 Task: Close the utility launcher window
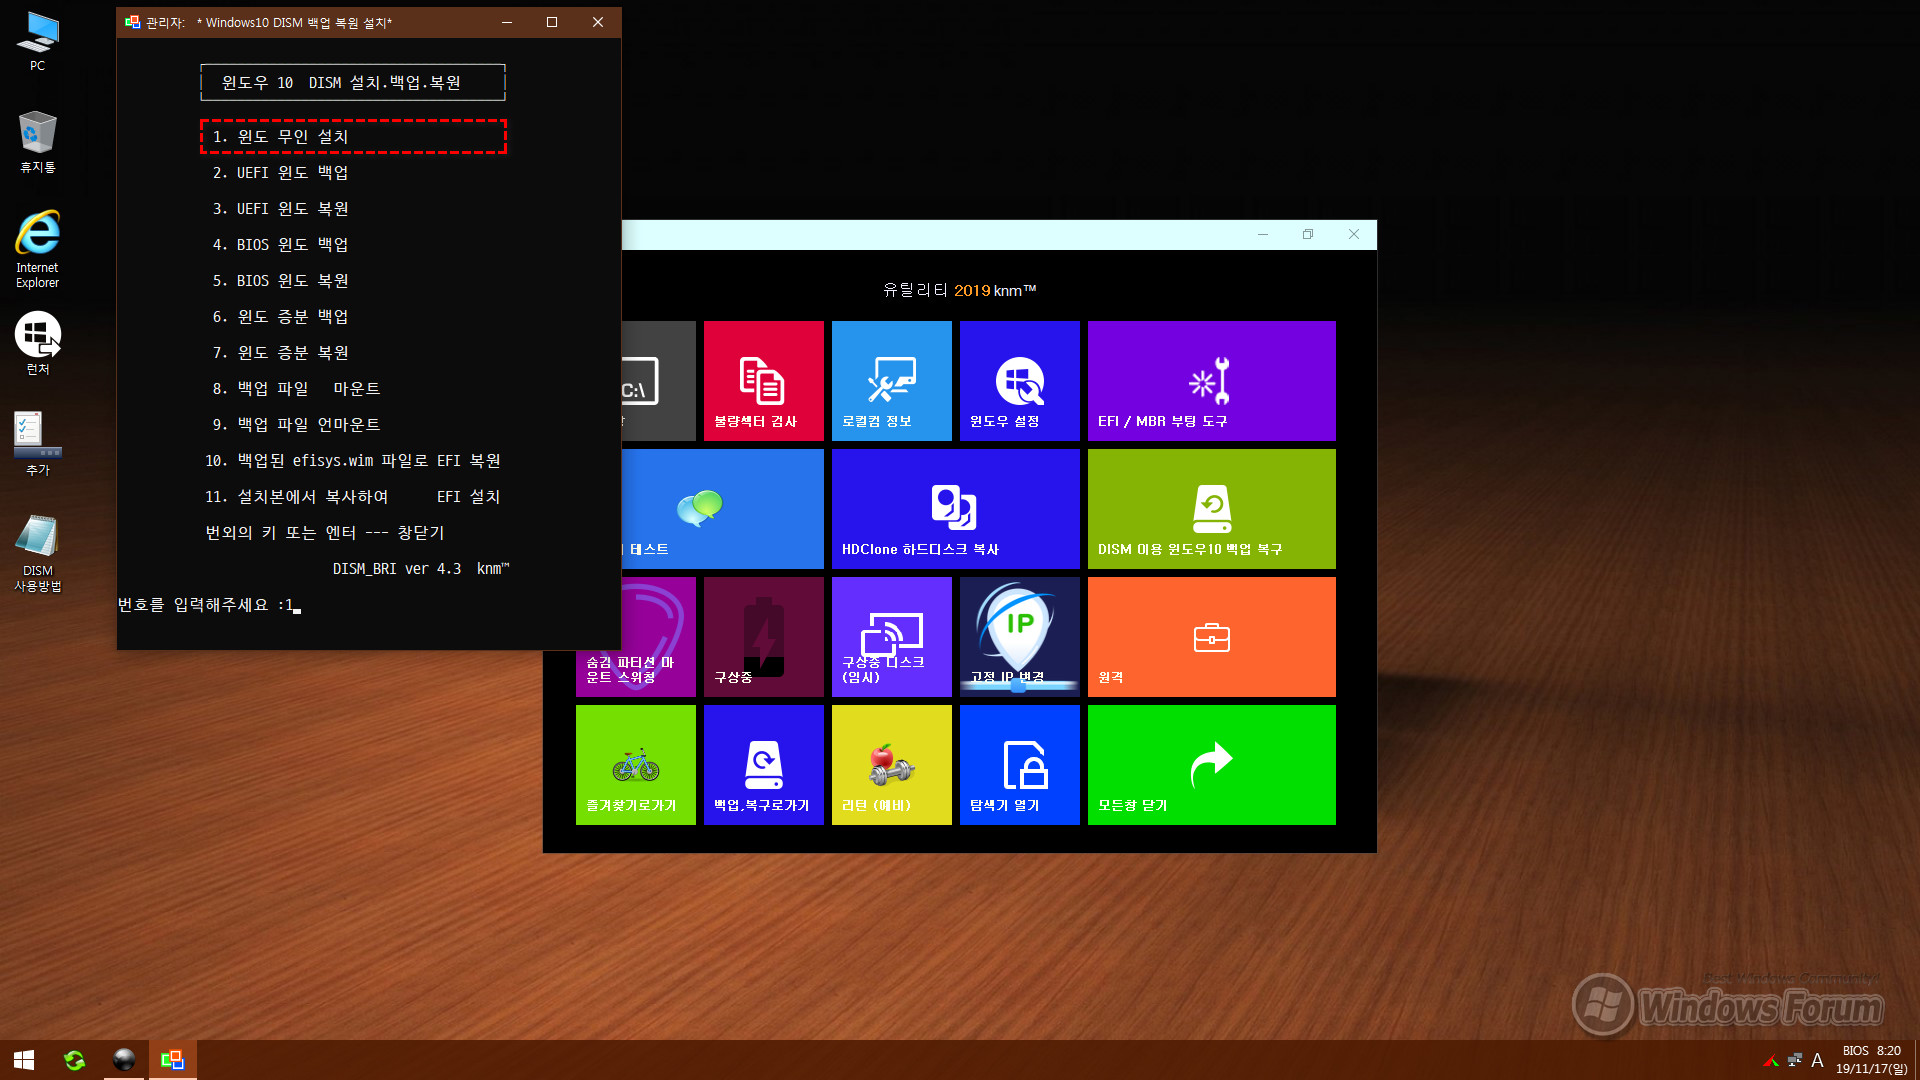(x=1353, y=234)
